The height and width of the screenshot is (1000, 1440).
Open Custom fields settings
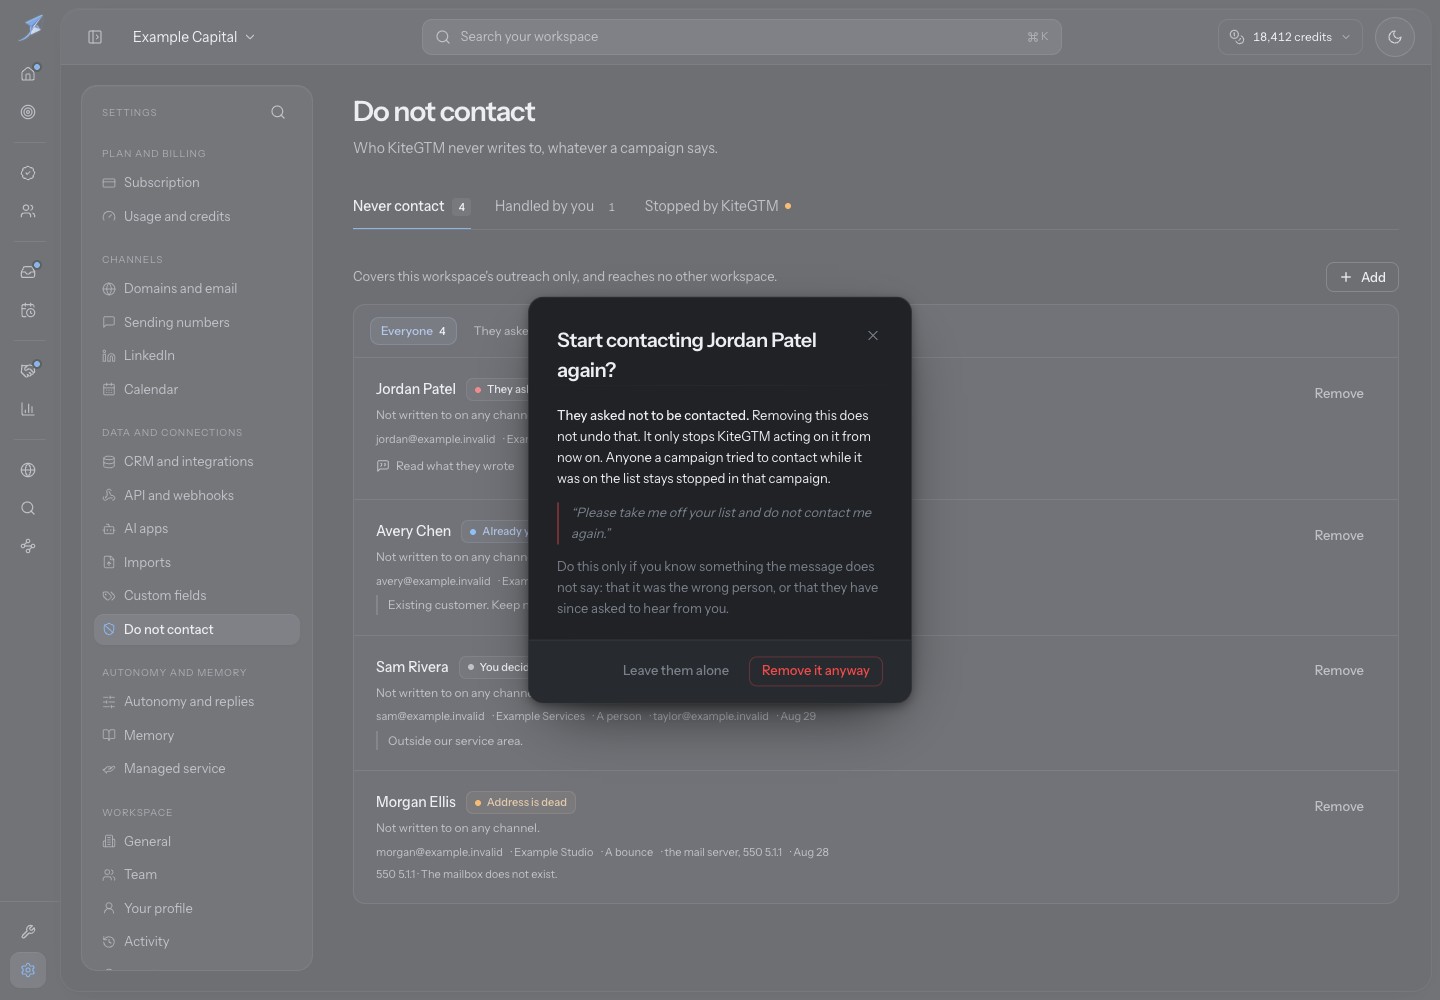point(197,596)
